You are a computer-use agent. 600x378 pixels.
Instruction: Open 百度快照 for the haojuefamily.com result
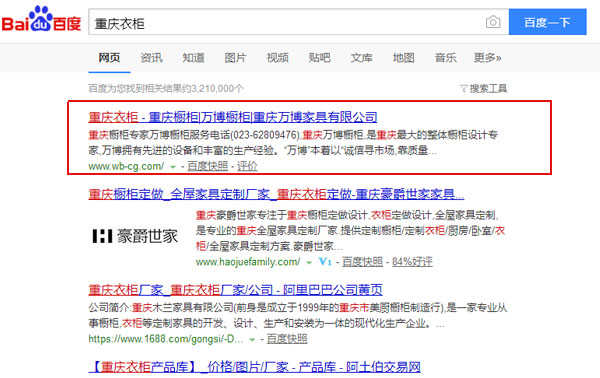tap(362, 262)
